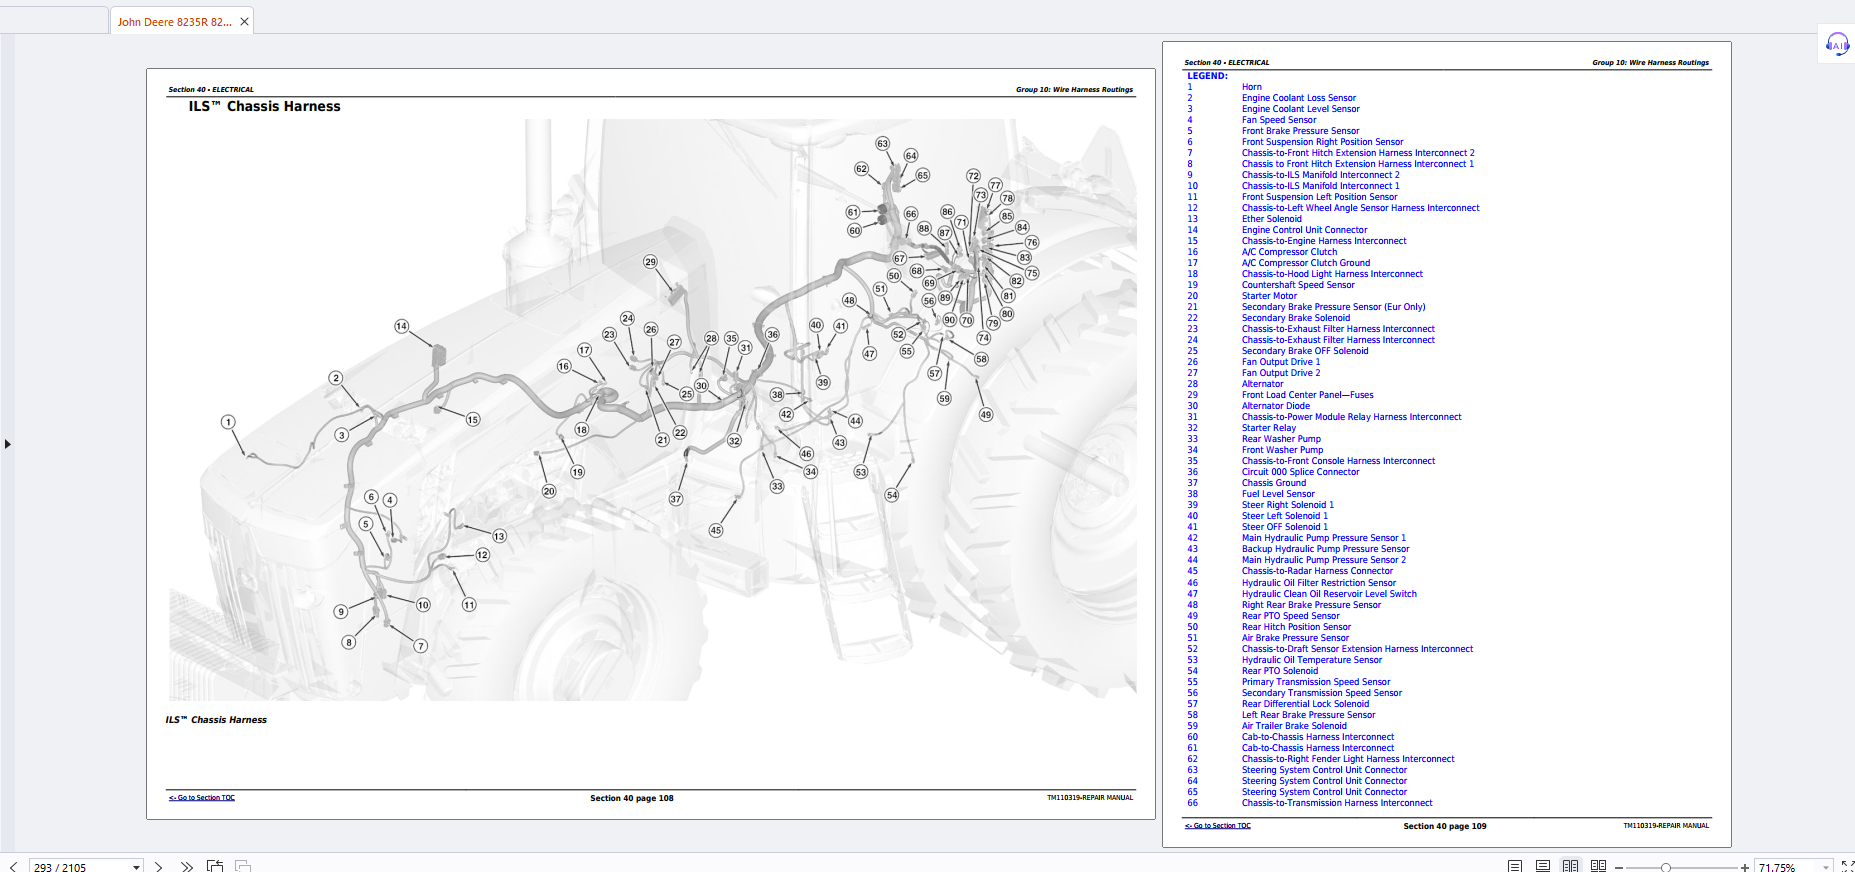Click 'Rear Differential Lock Solenoid' legend entry
The image size is (1855, 872).
pos(1306,704)
